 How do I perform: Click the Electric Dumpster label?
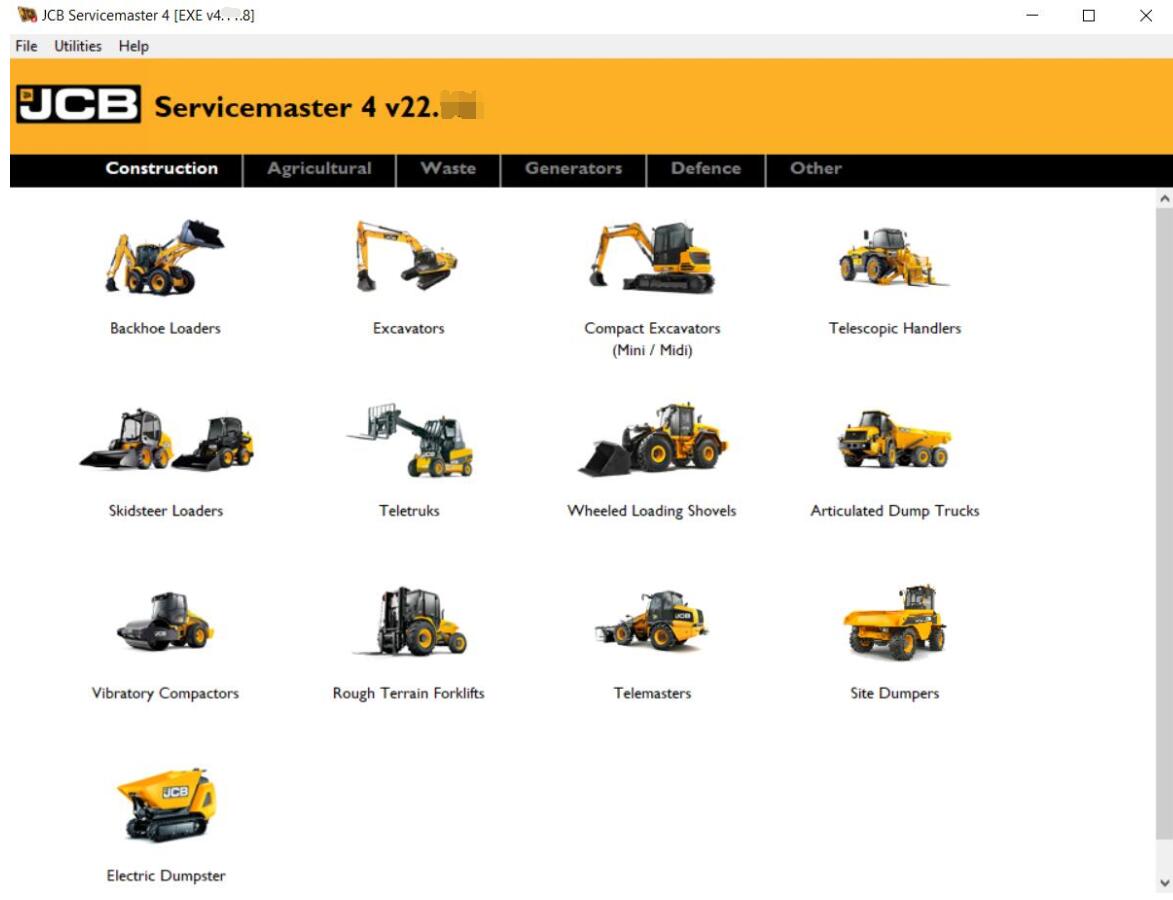coord(165,876)
